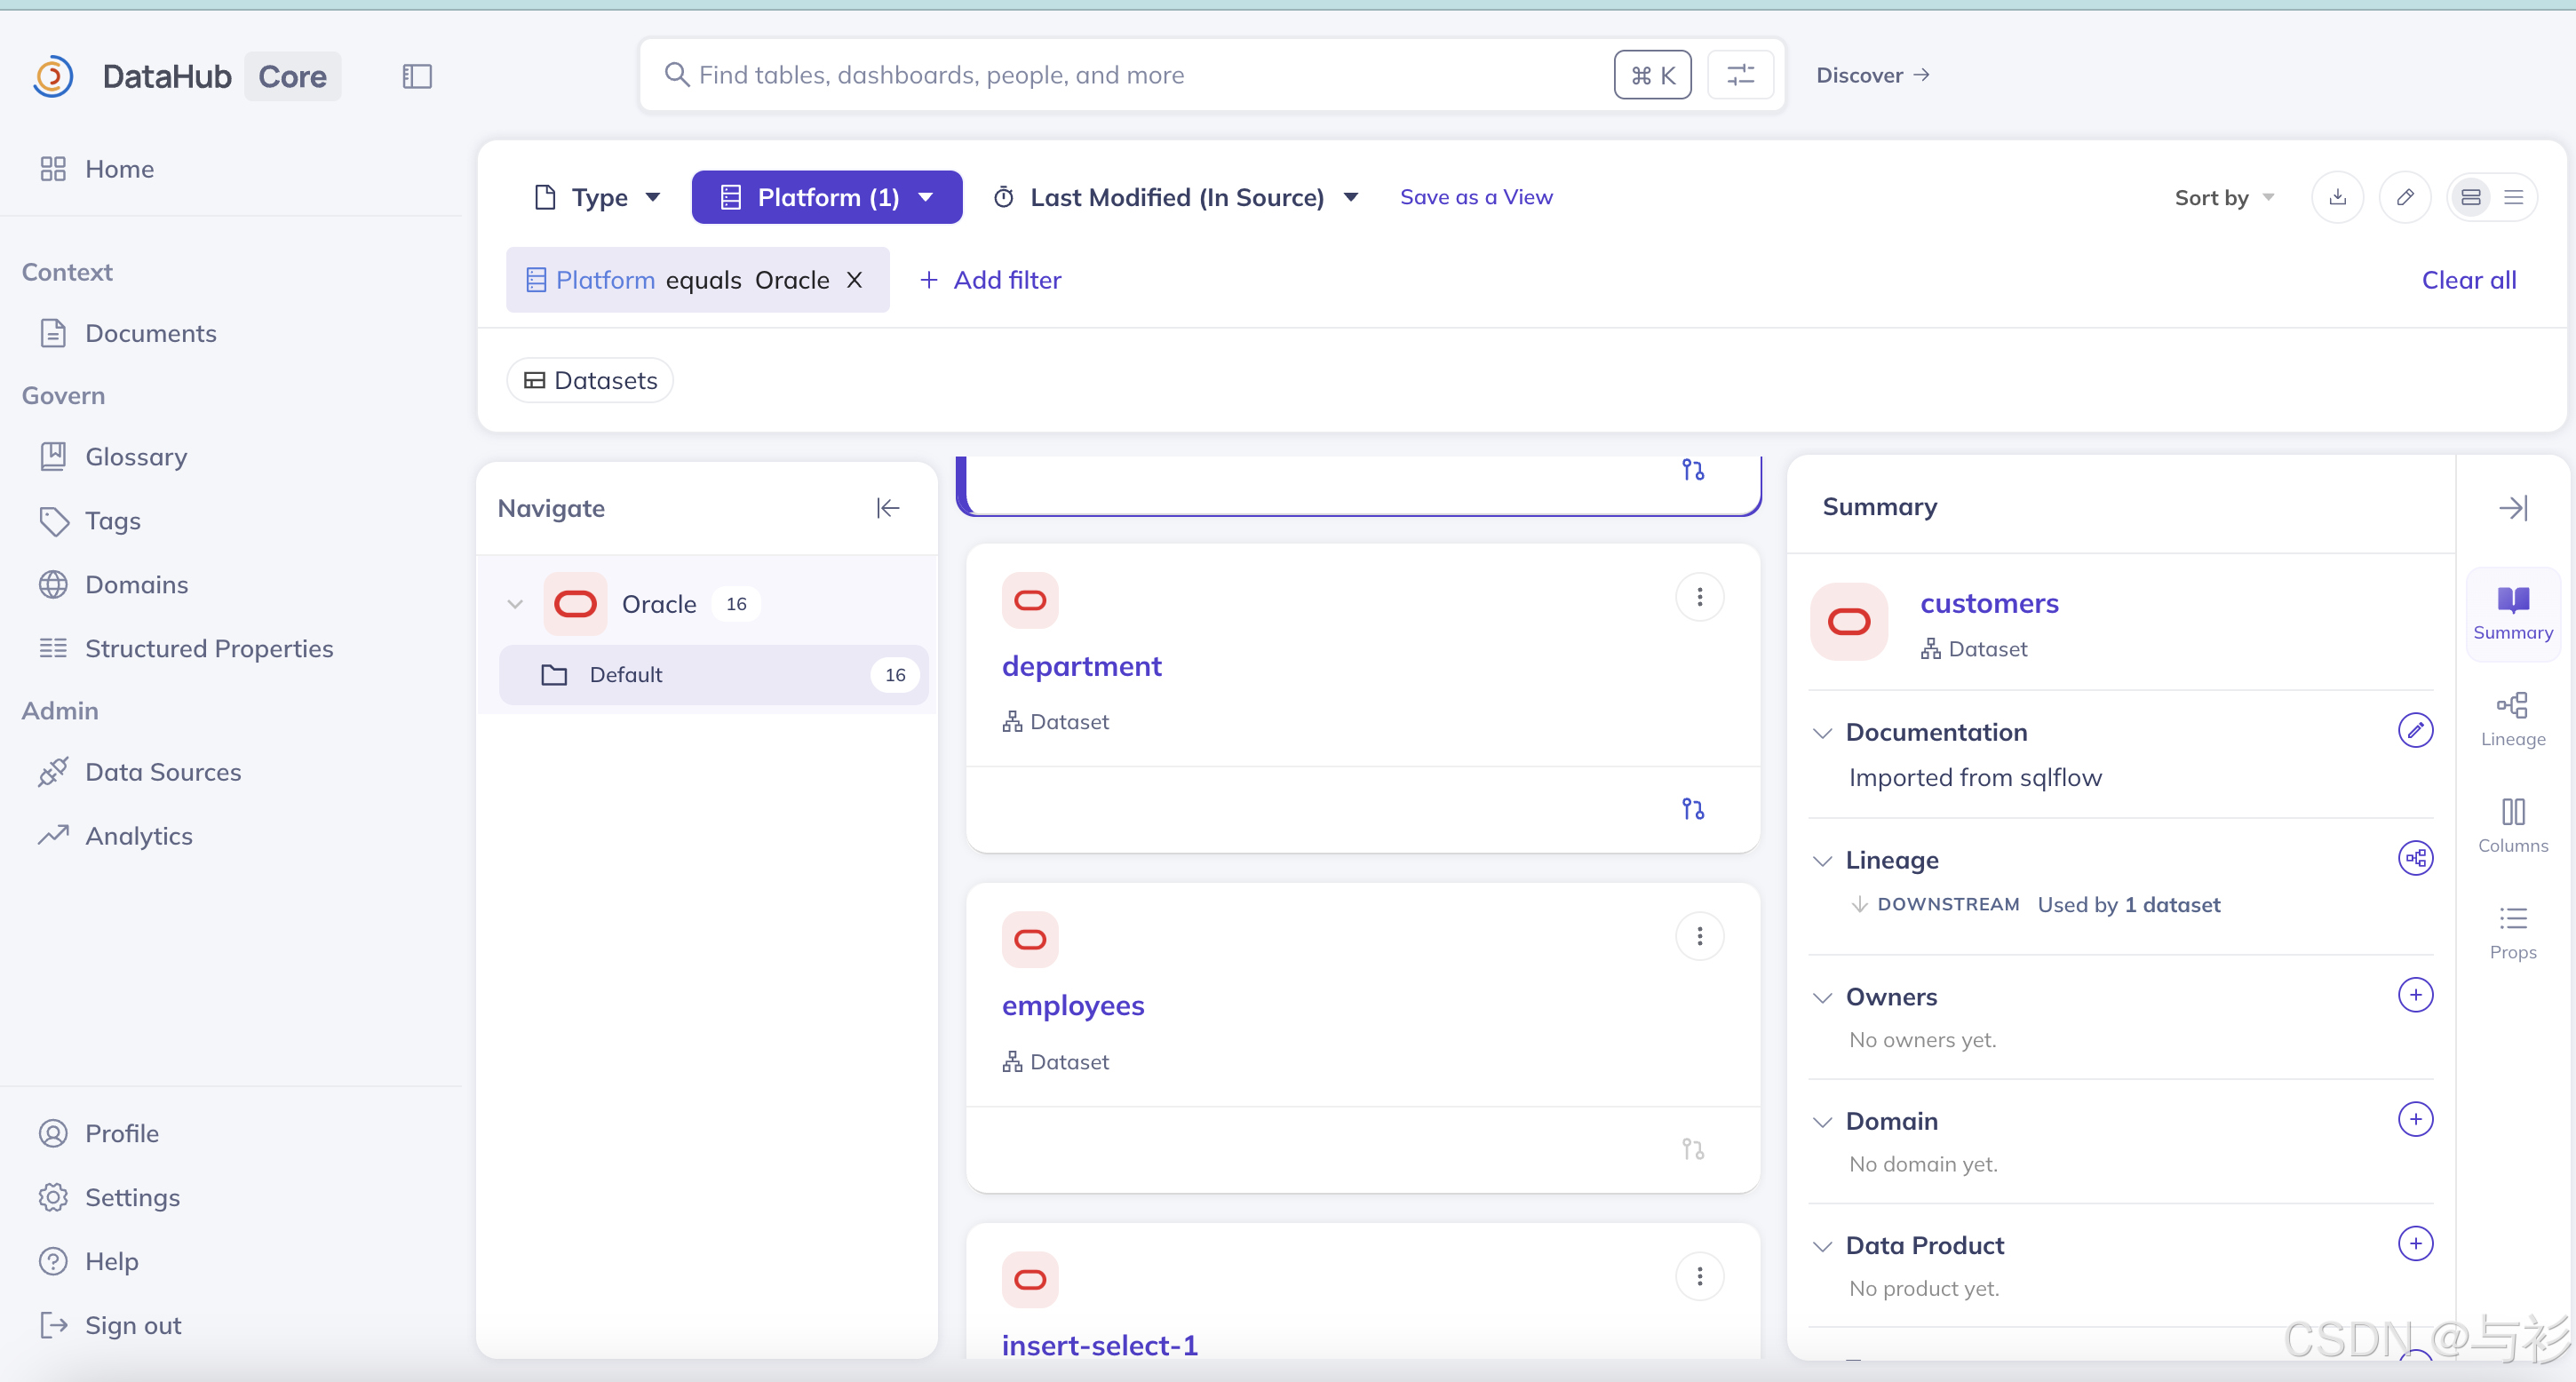This screenshot has height=1382, width=2576.
Task: Open the Sort by dropdown
Action: [2223, 197]
